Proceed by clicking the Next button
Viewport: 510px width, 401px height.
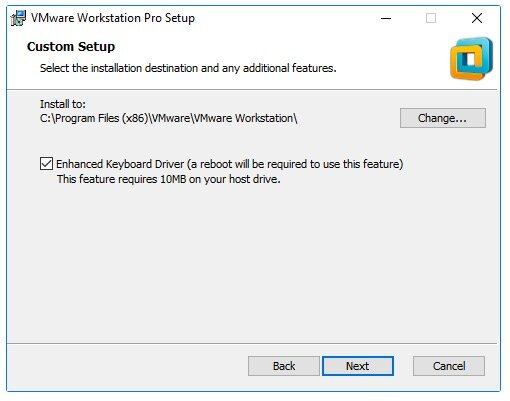358,366
